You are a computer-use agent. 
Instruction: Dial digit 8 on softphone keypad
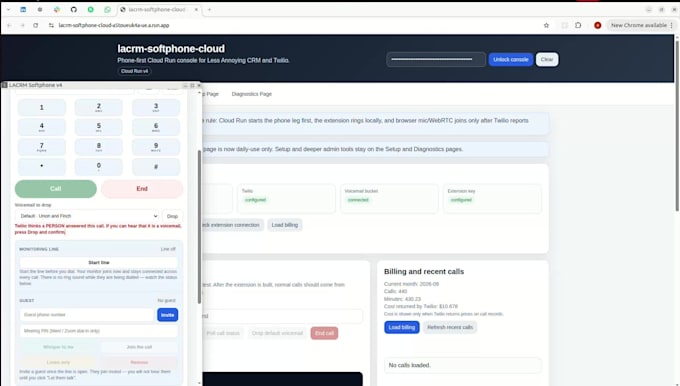click(99, 147)
